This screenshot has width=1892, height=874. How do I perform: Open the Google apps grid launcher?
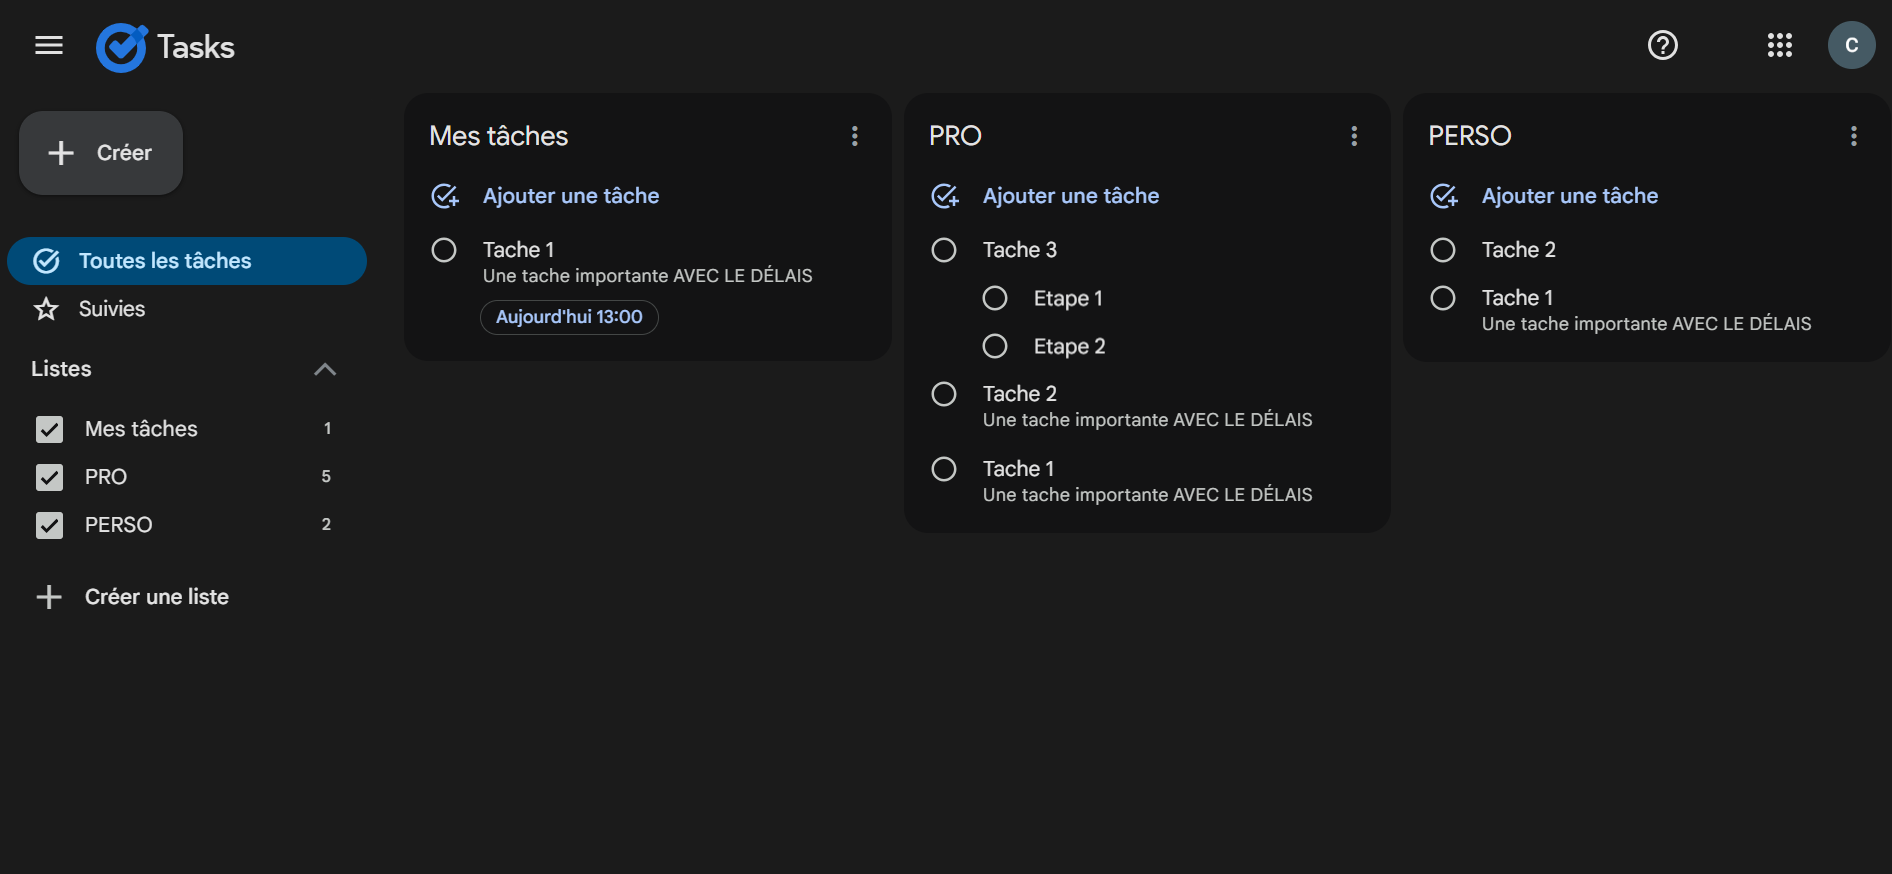[x=1779, y=45]
